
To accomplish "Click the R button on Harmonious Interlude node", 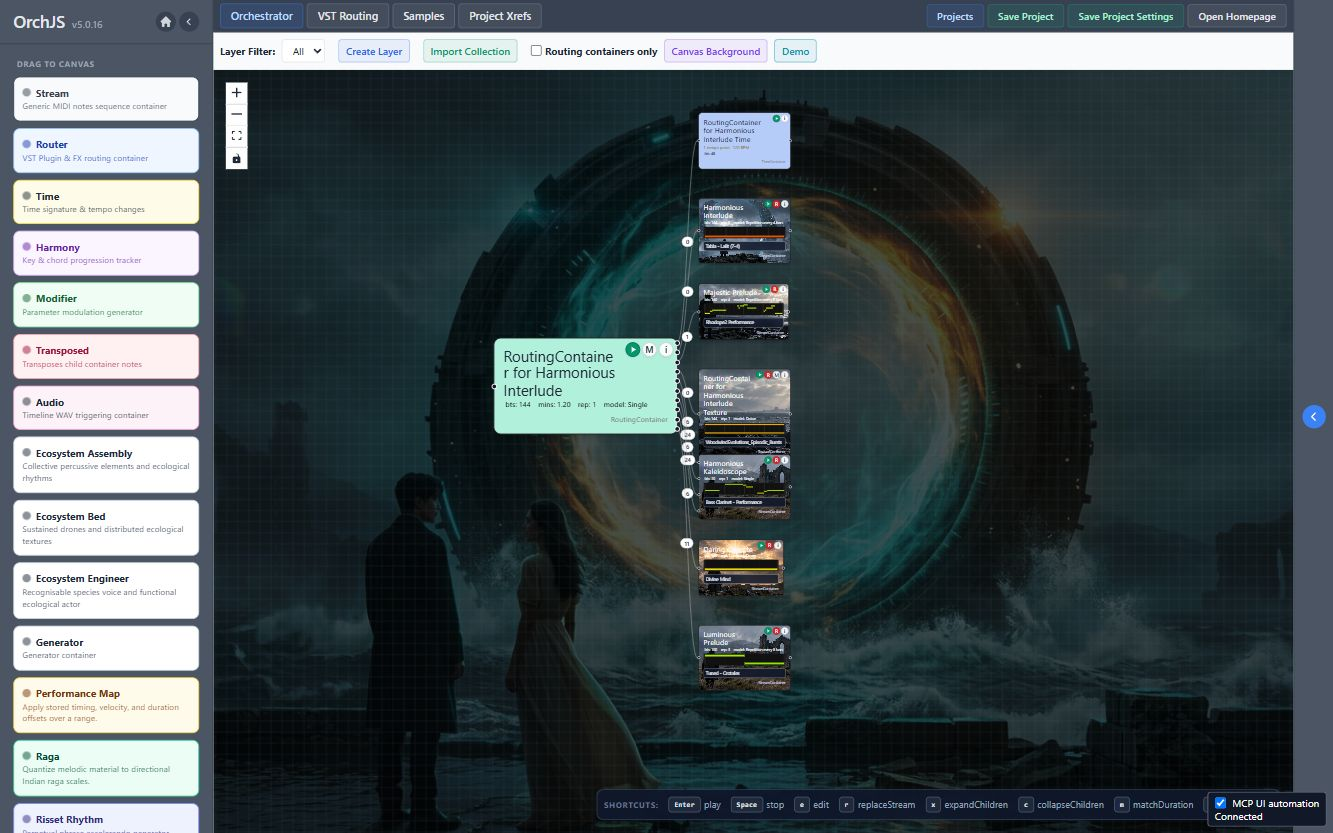I will coord(776,204).
